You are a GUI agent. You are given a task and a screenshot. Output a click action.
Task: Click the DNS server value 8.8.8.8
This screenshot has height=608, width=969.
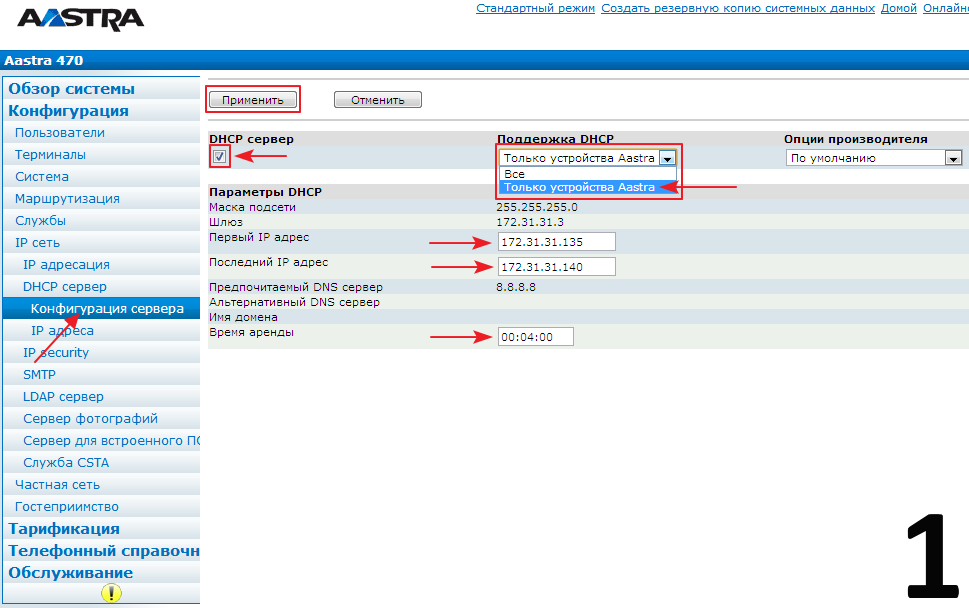point(516,287)
